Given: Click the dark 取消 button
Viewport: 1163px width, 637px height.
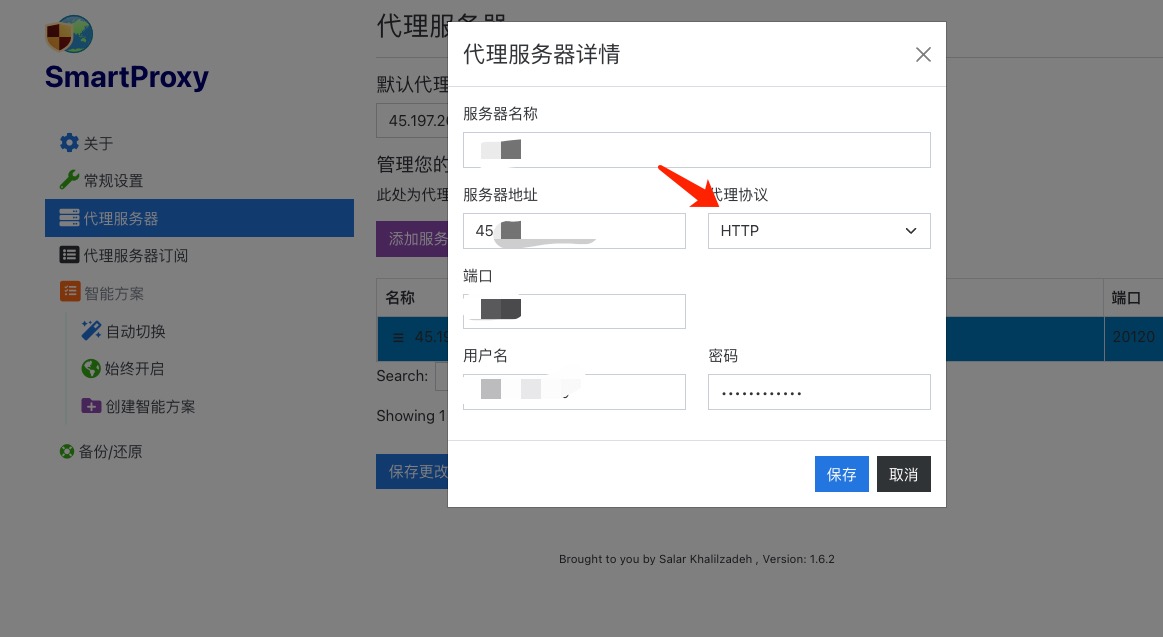Looking at the screenshot, I should coord(903,474).
